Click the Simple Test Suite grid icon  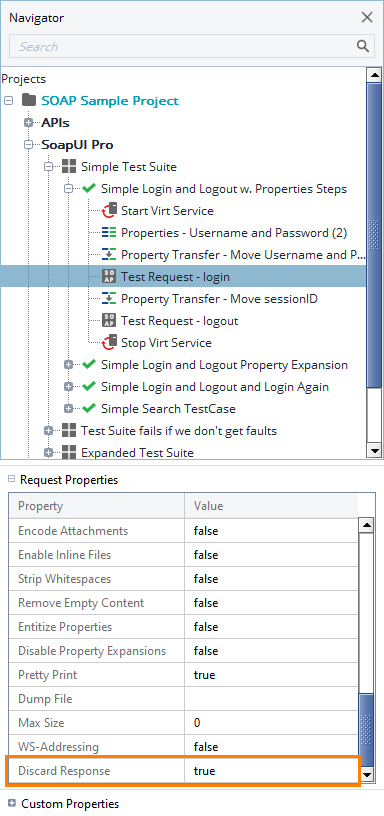point(69,167)
